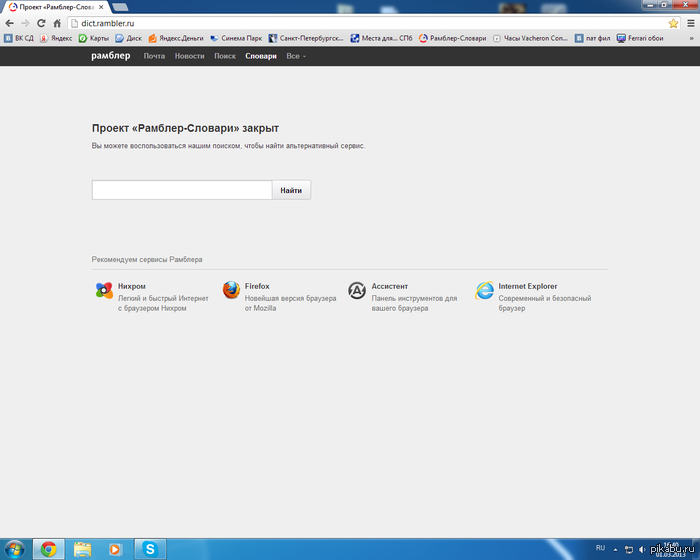The height and width of the screenshot is (560, 700).
Task: Click into the Rambler search text field
Action: pos(182,190)
